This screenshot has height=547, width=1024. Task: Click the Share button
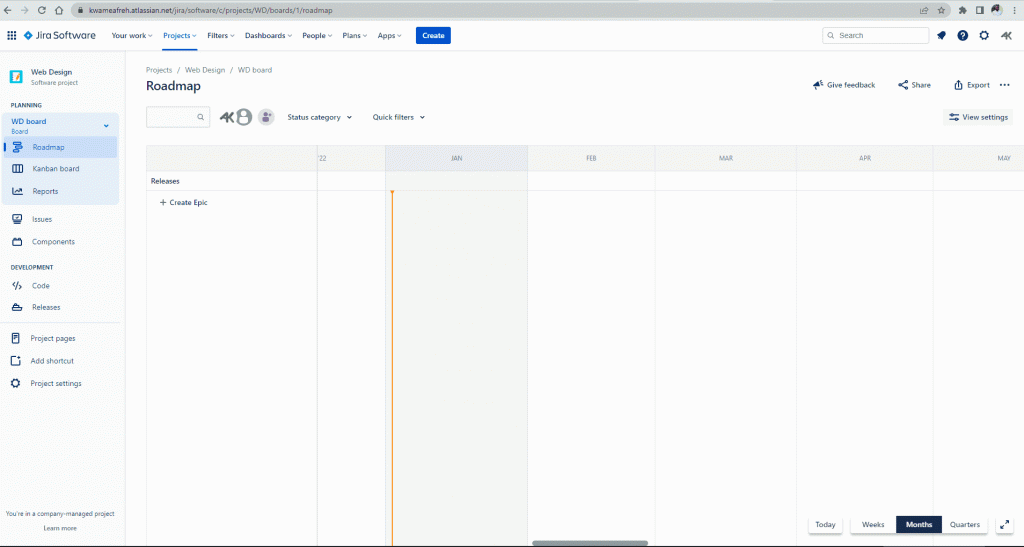click(x=914, y=85)
